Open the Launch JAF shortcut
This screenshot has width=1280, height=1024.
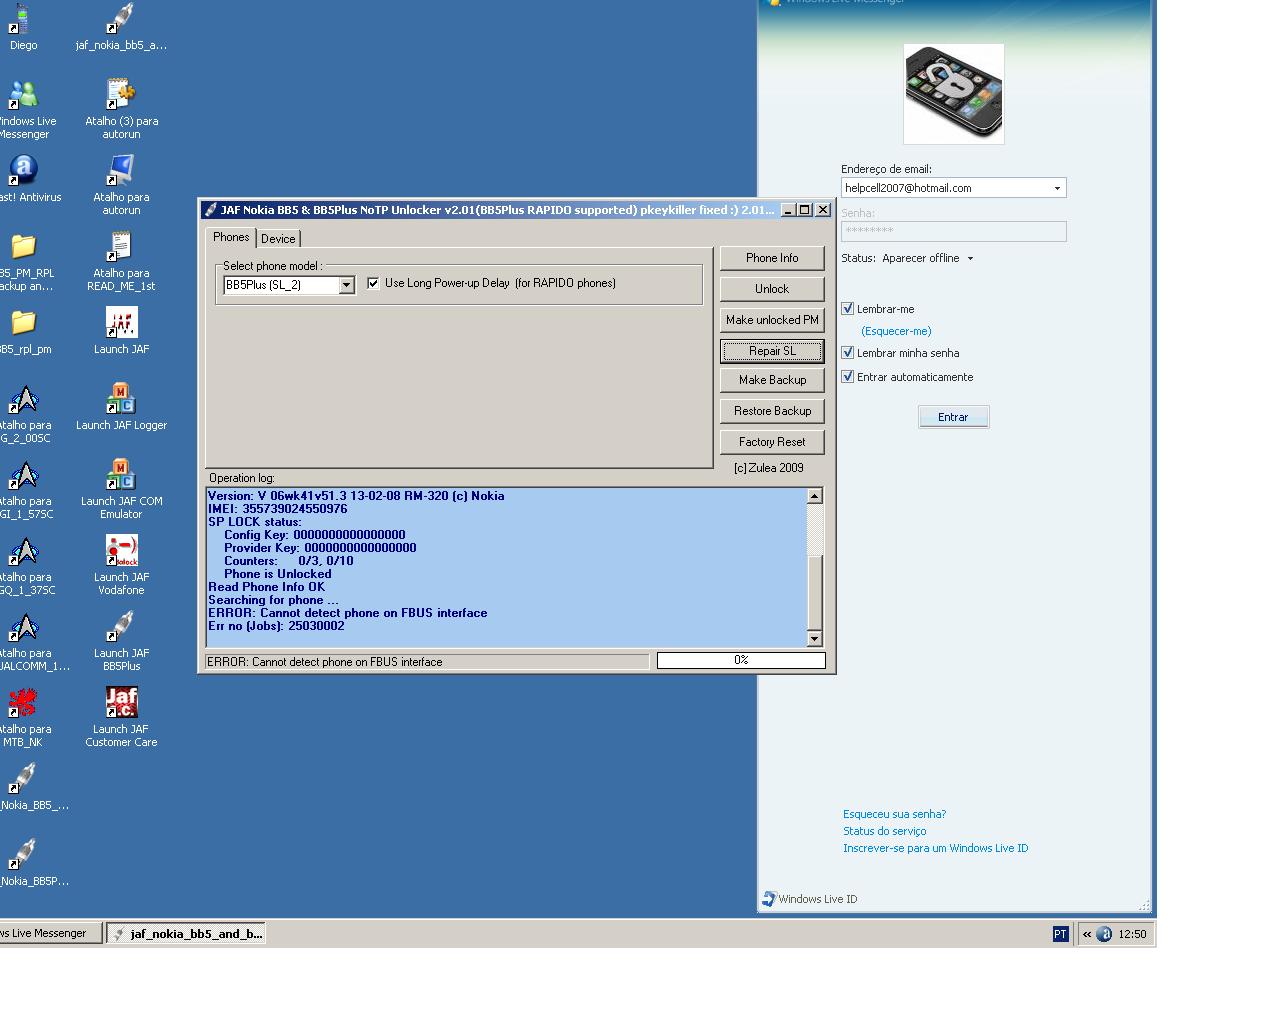[121, 331]
